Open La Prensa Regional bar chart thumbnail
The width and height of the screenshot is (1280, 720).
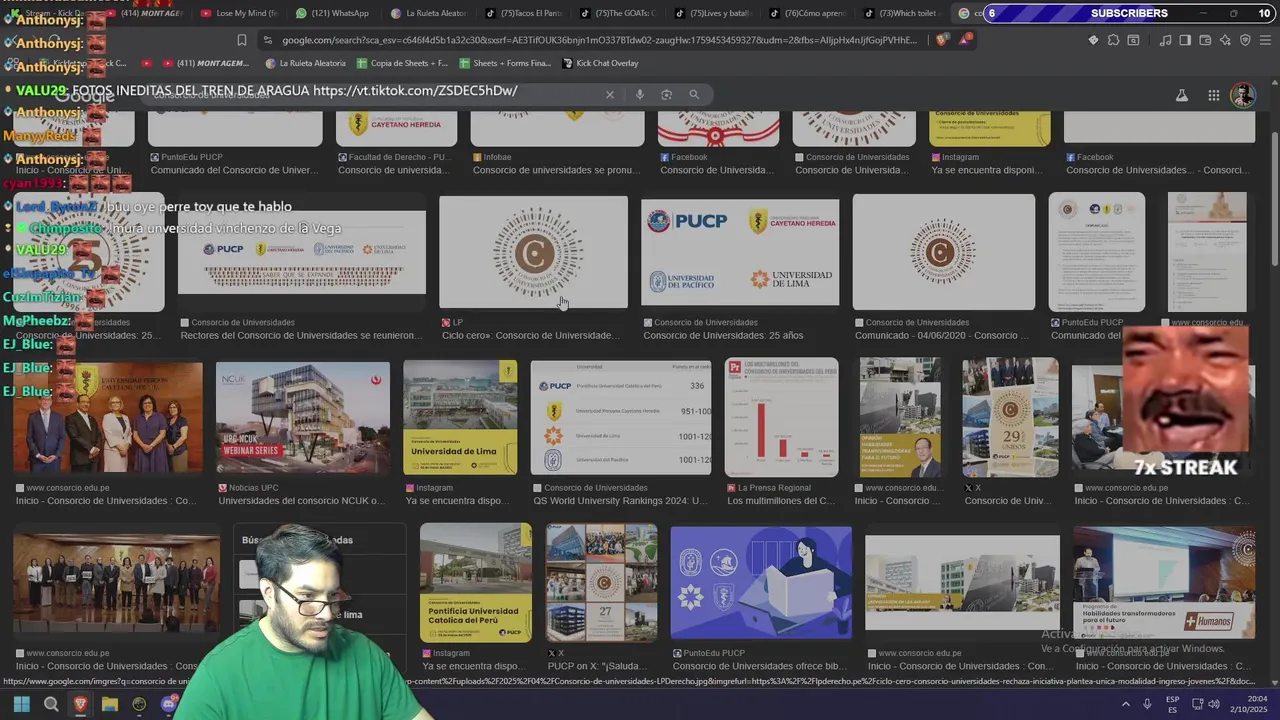pyautogui.click(x=781, y=417)
